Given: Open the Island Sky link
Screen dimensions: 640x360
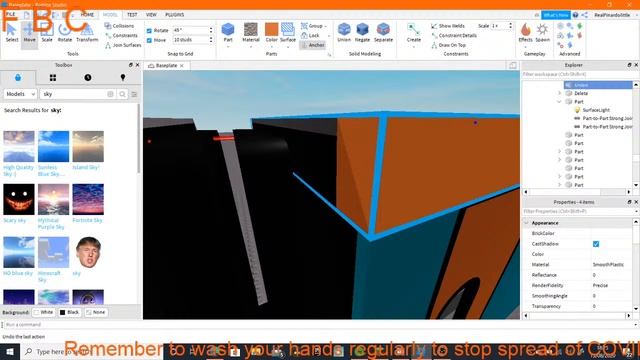Looking at the screenshot, I should point(86,167).
